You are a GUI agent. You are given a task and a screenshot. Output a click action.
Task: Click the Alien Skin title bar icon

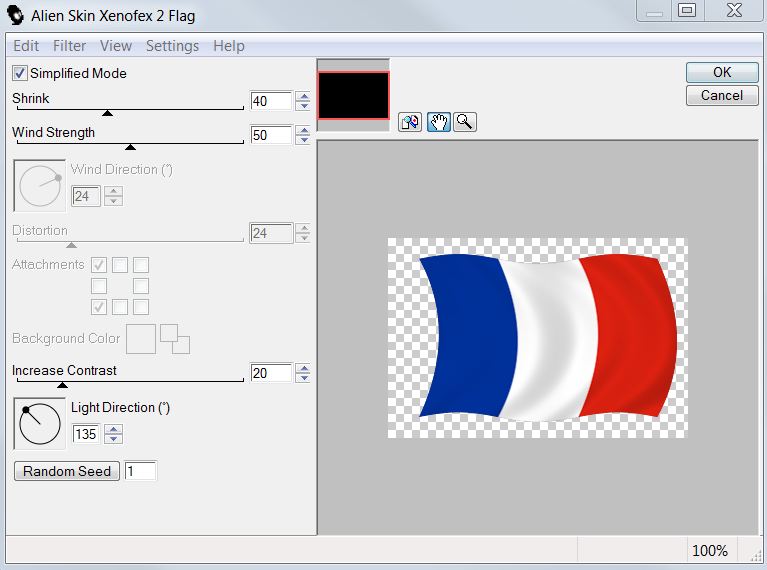point(16,15)
